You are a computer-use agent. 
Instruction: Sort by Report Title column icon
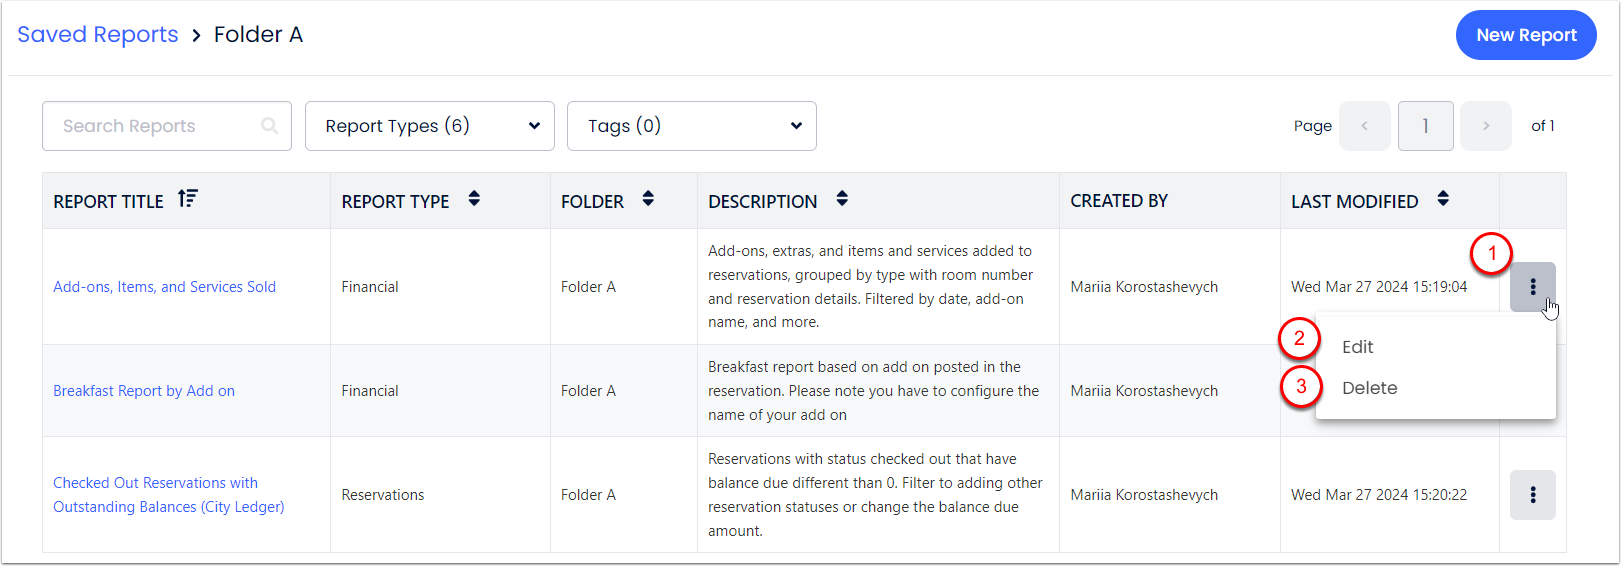[188, 199]
